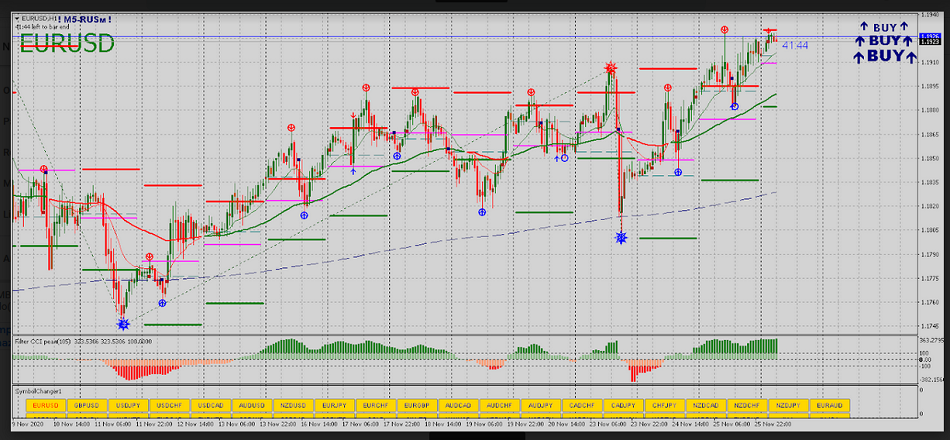Viewport: 950px width, 440px height.
Task: Select the USDCHF symbol button
Action: (x=170, y=405)
